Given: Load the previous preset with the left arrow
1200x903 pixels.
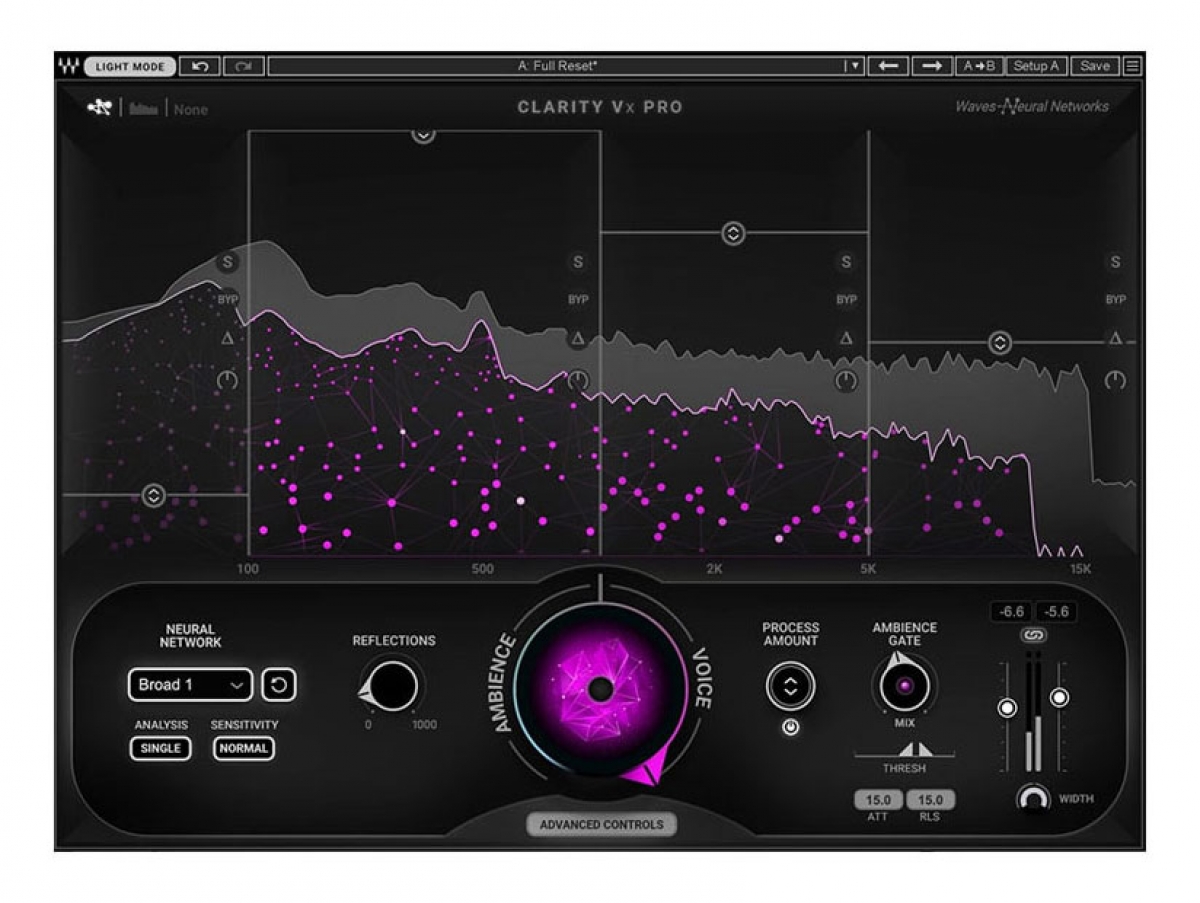Looking at the screenshot, I should click(888, 66).
